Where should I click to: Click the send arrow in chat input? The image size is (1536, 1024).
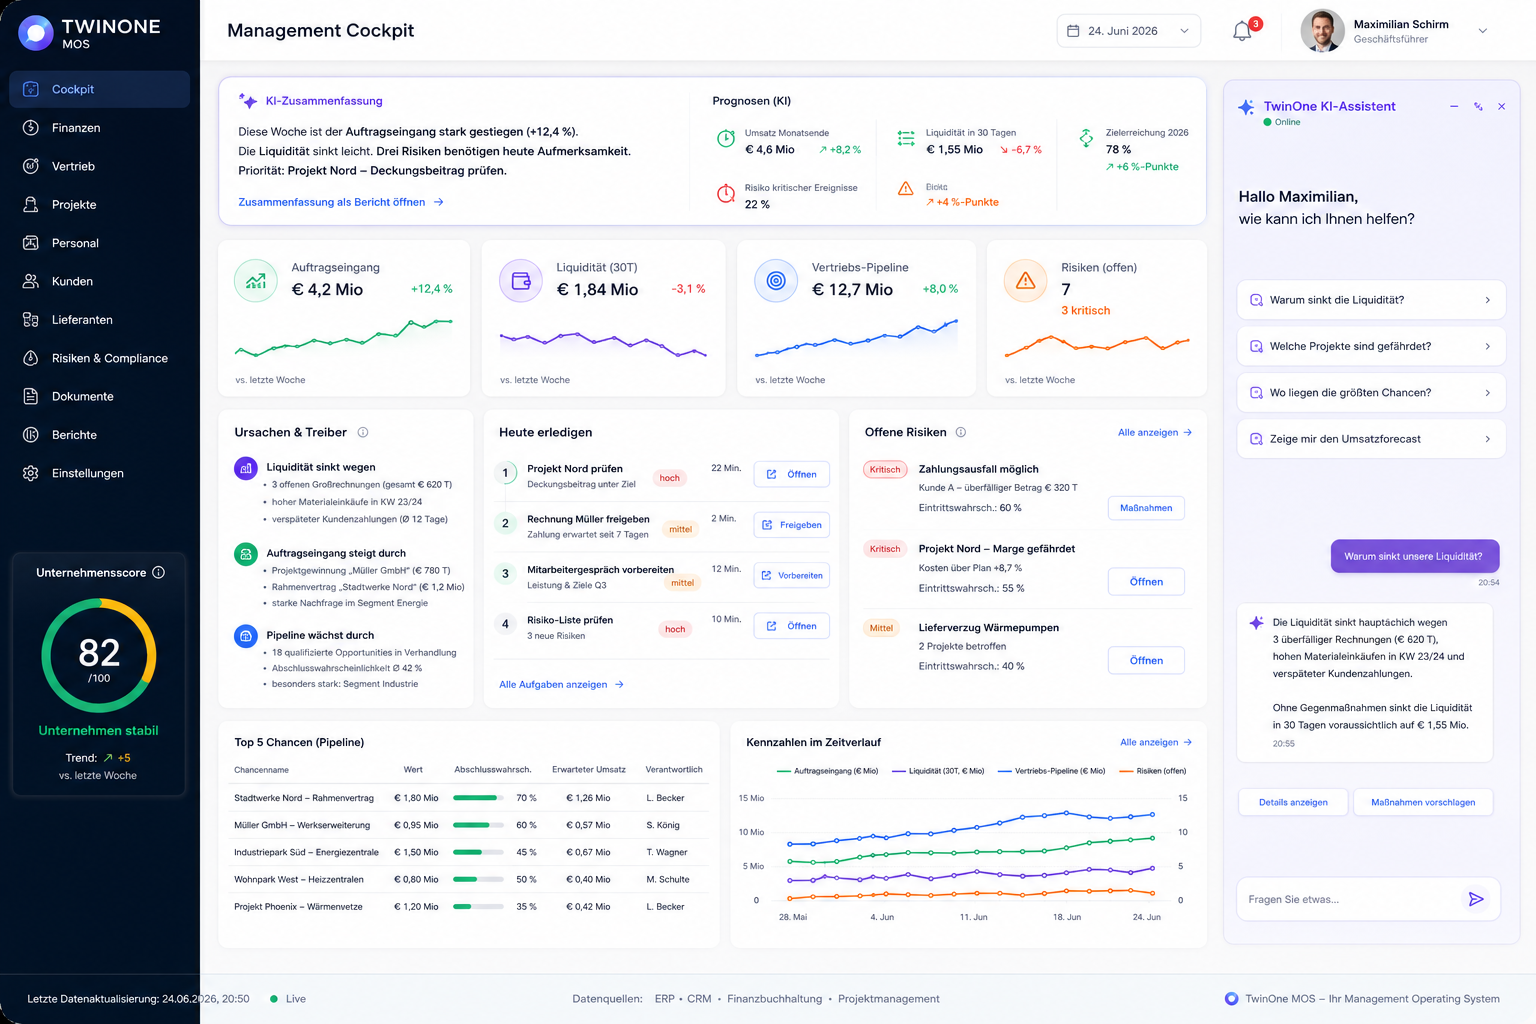tap(1476, 899)
